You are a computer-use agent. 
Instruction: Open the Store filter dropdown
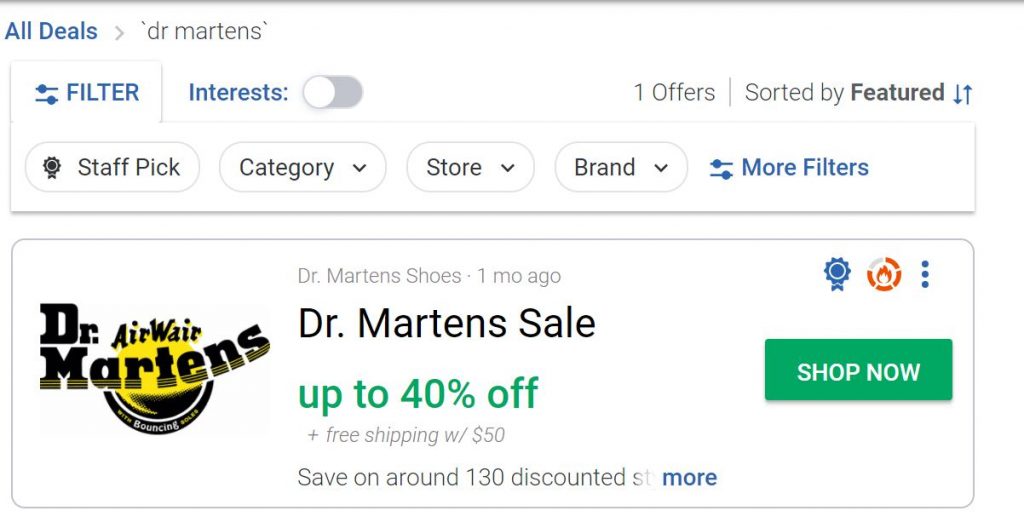[470, 167]
